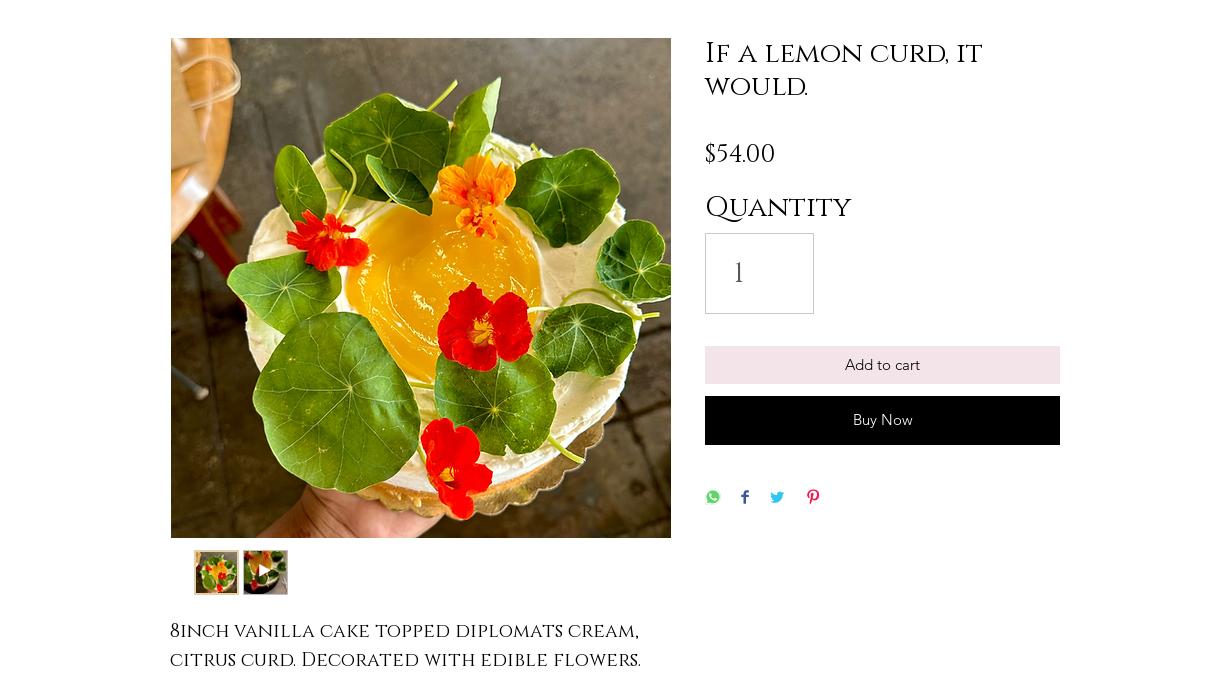Viewport: 1230px width, 674px height.
Task: Click the Quantity label
Action: pyautogui.click(x=778, y=207)
